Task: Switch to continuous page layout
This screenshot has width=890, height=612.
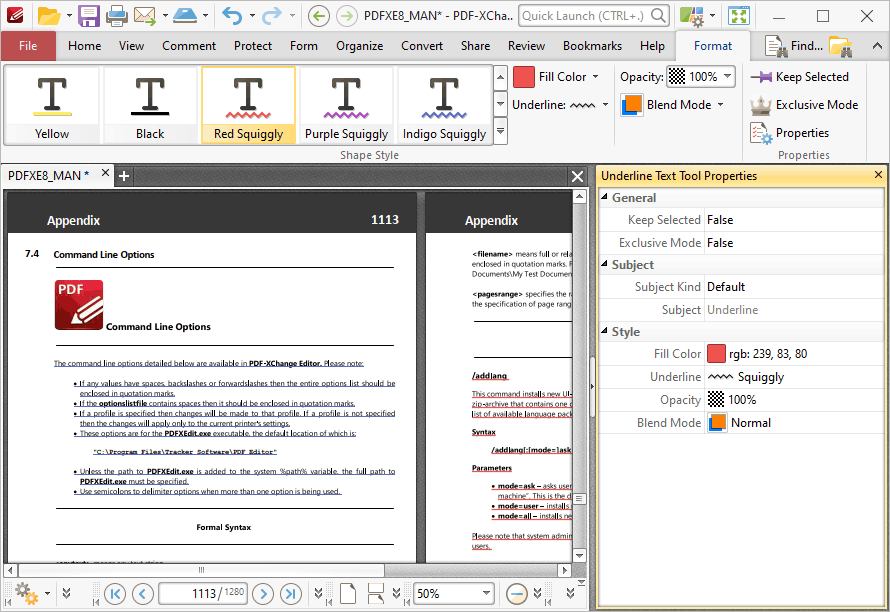Action: click(375, 594)
